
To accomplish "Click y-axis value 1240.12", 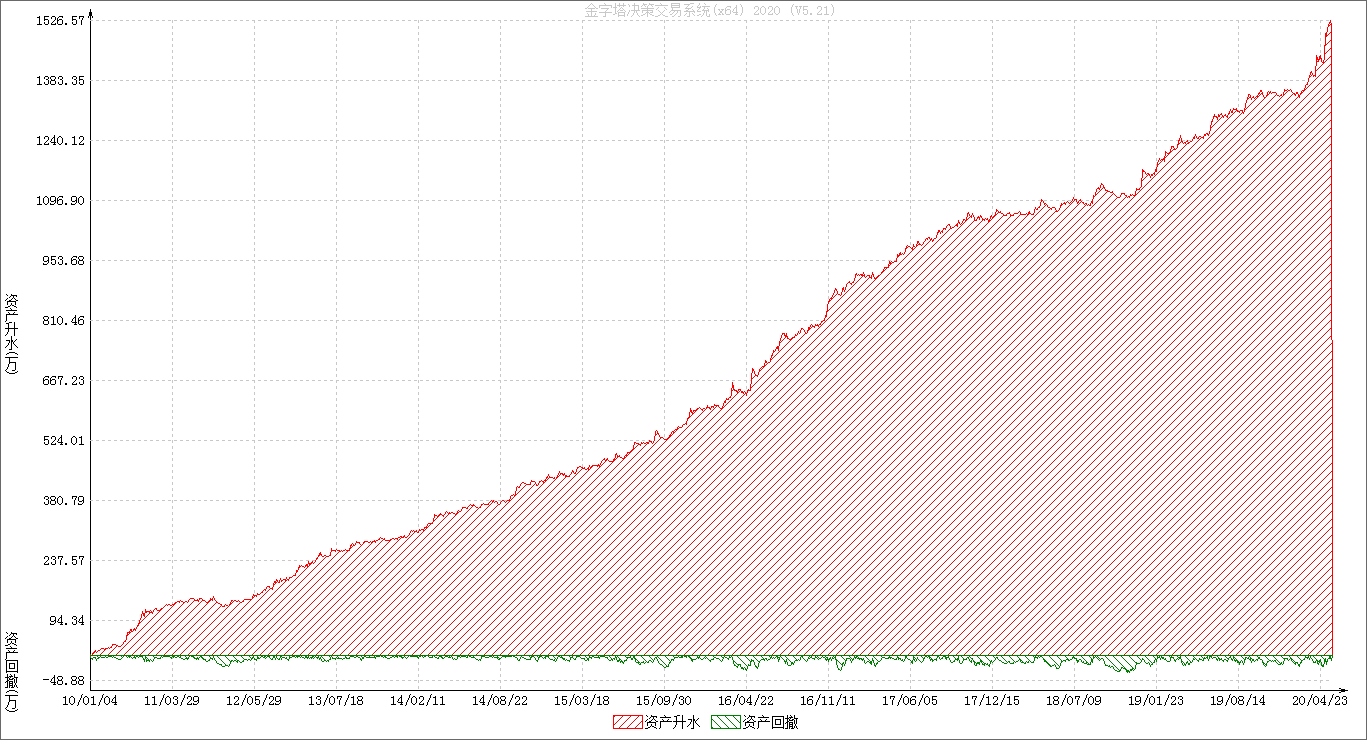I will coord(59,140).
